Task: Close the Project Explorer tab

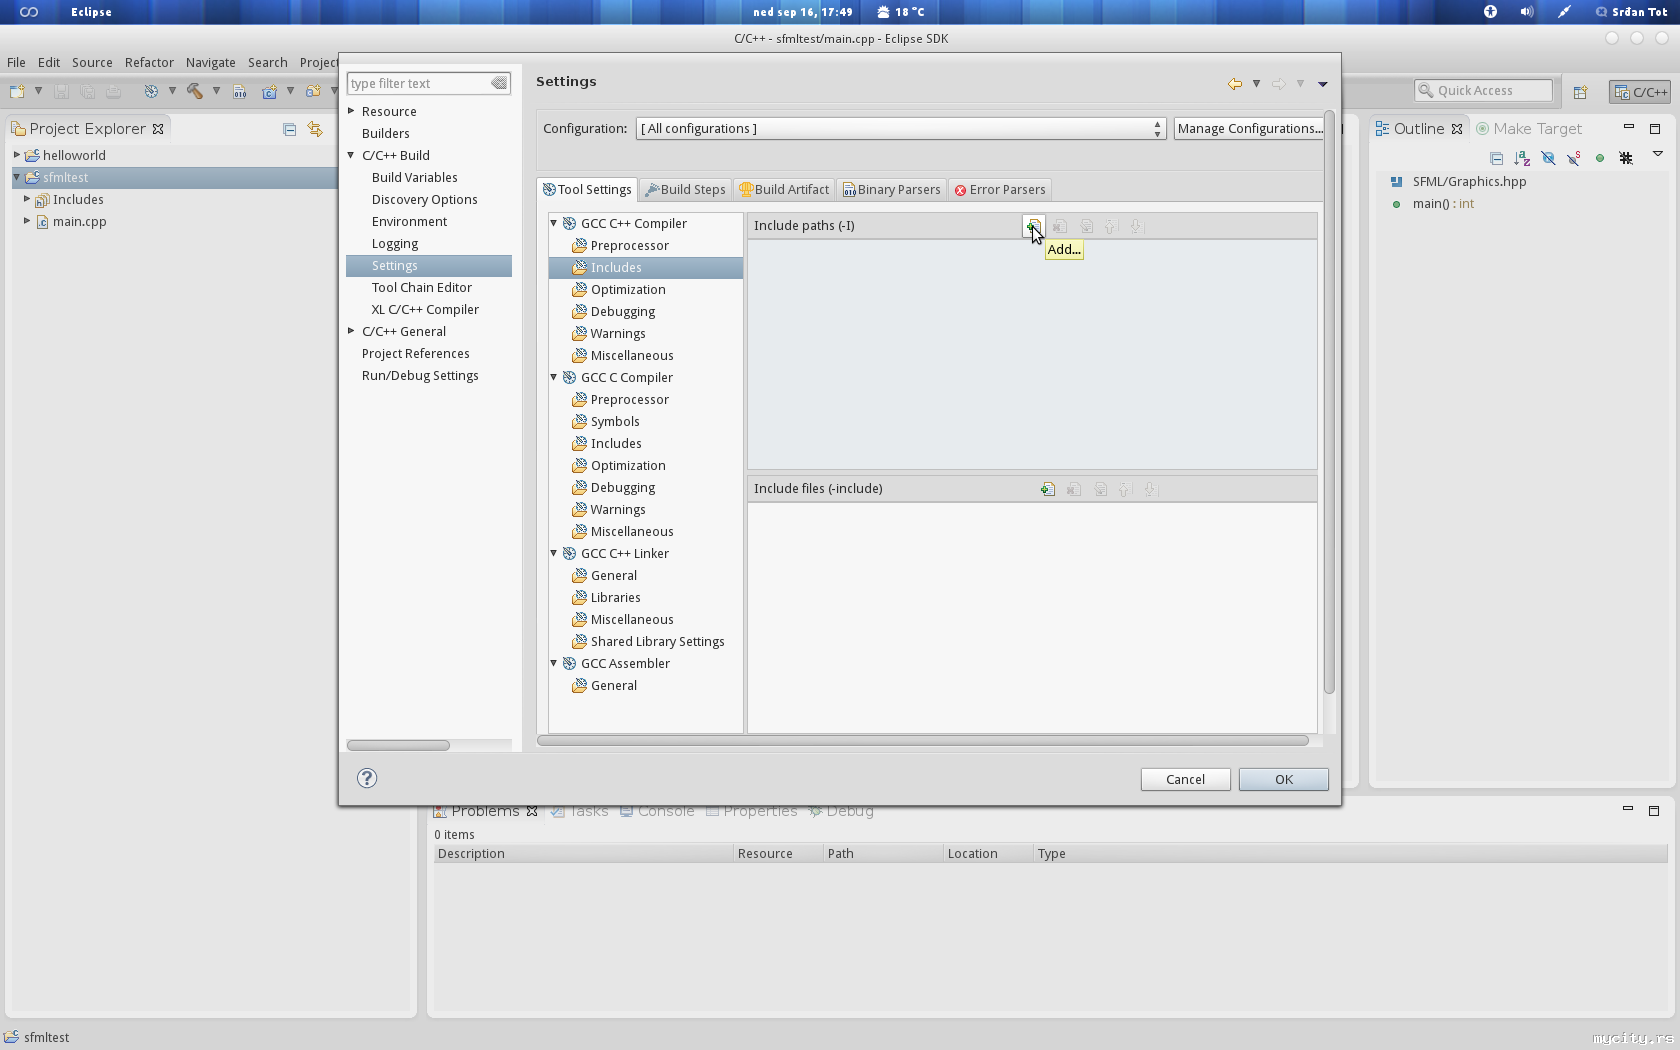Action: 158,129
